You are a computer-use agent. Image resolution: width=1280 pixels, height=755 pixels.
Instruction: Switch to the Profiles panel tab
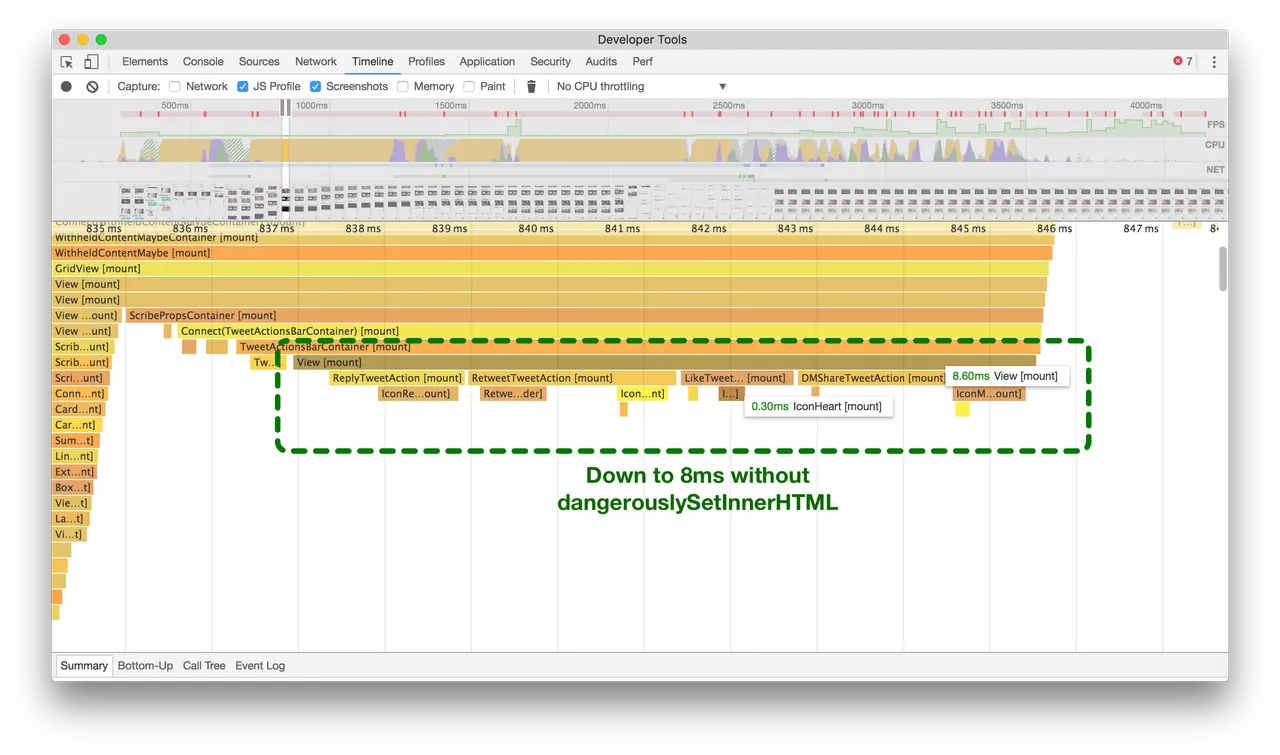point(426,61)
